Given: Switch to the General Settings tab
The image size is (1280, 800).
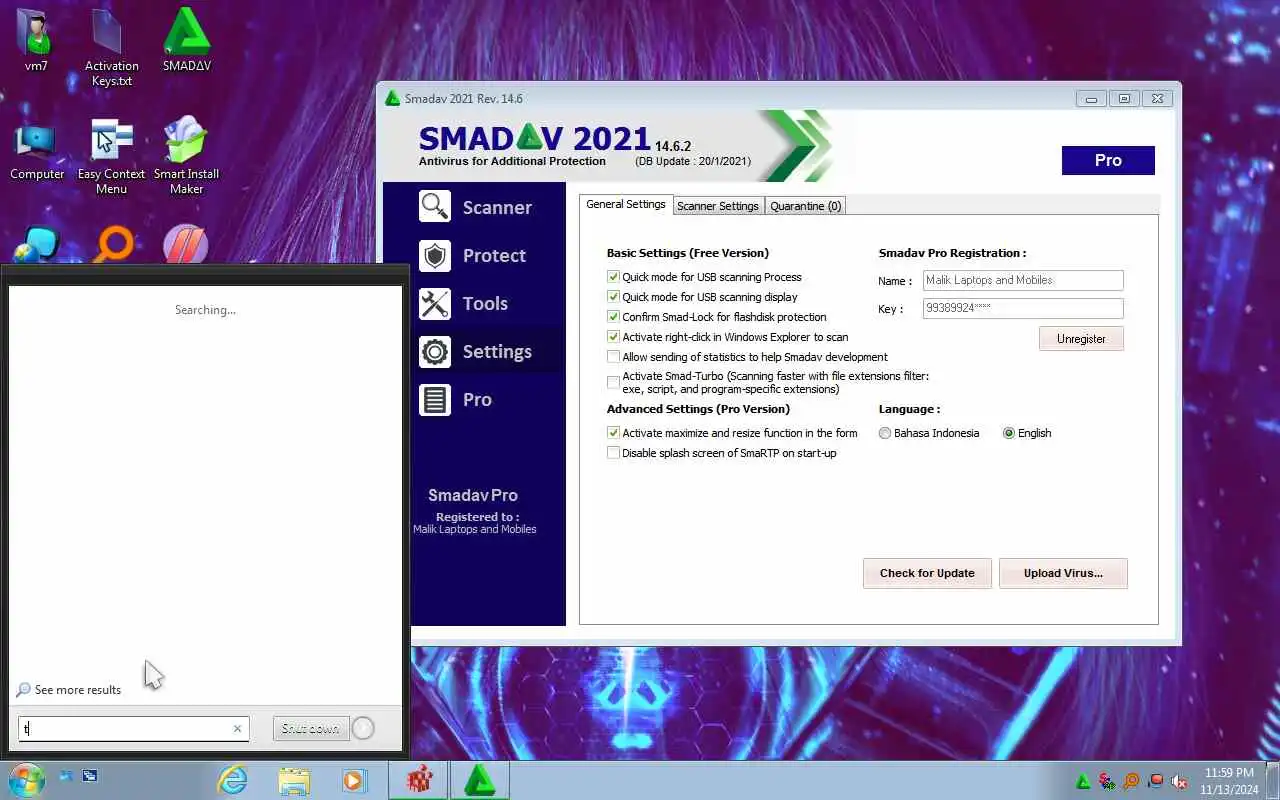Looking at the screenshot, I should pyautogui.click(x=626, y=204).
